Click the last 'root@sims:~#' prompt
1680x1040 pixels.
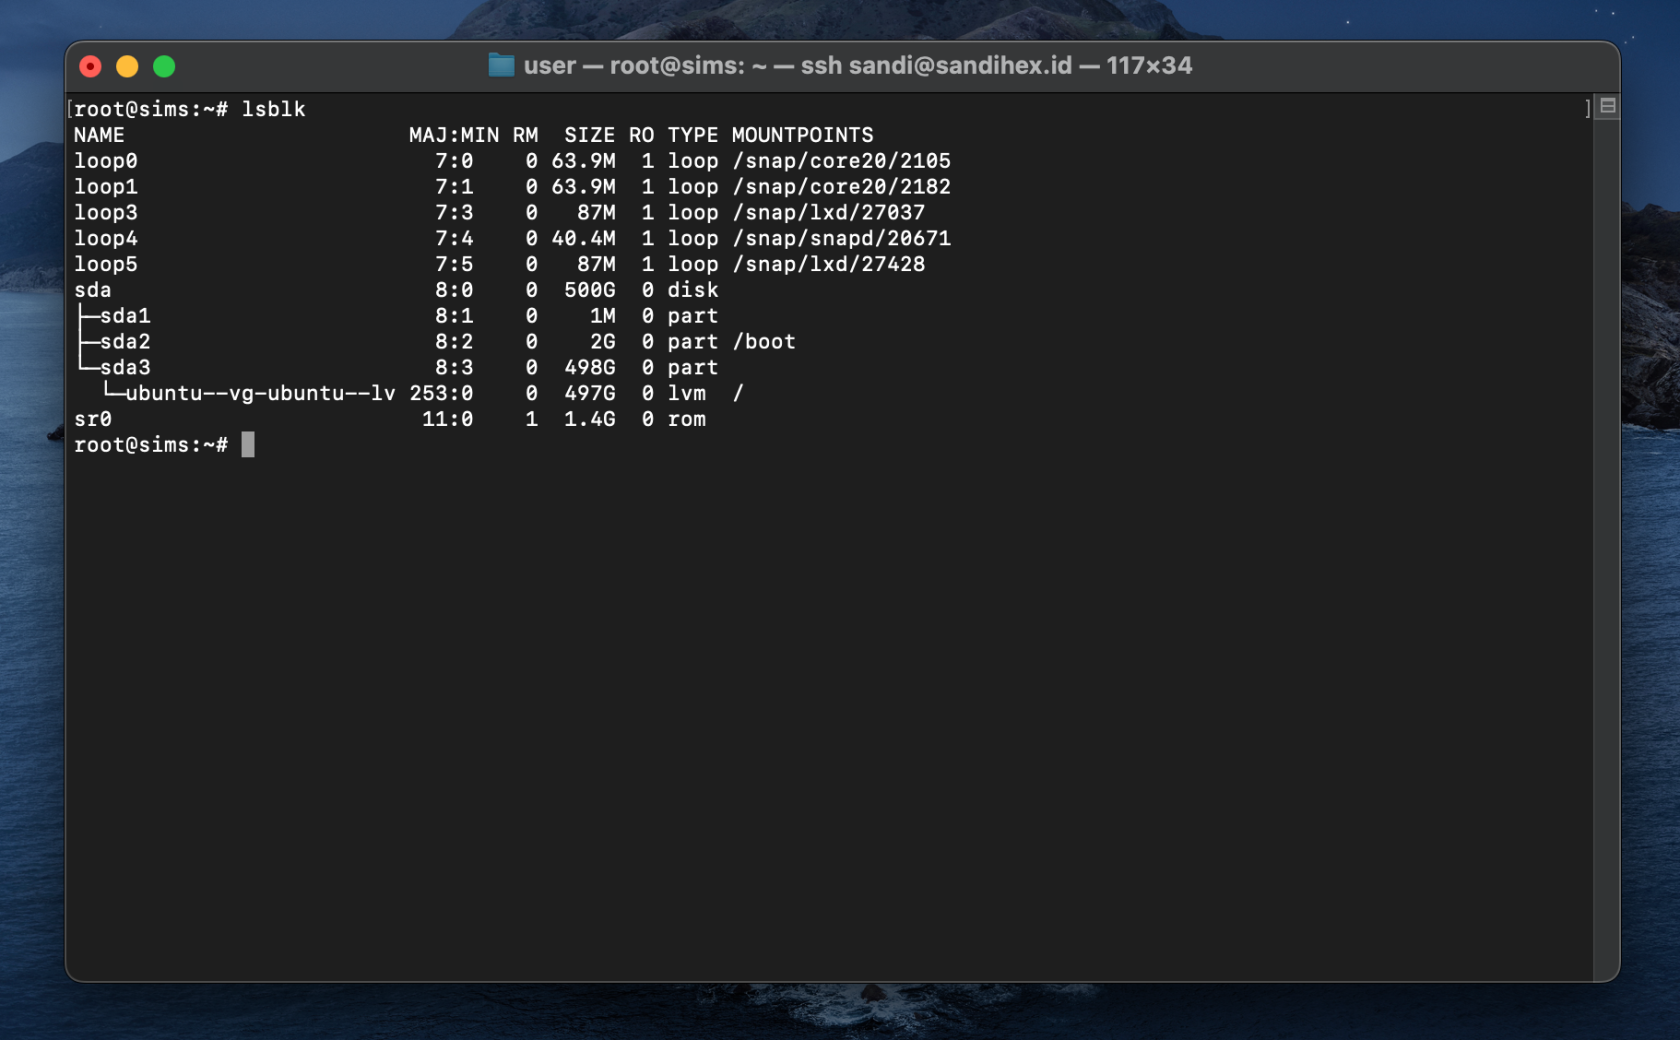click(151, 445)
